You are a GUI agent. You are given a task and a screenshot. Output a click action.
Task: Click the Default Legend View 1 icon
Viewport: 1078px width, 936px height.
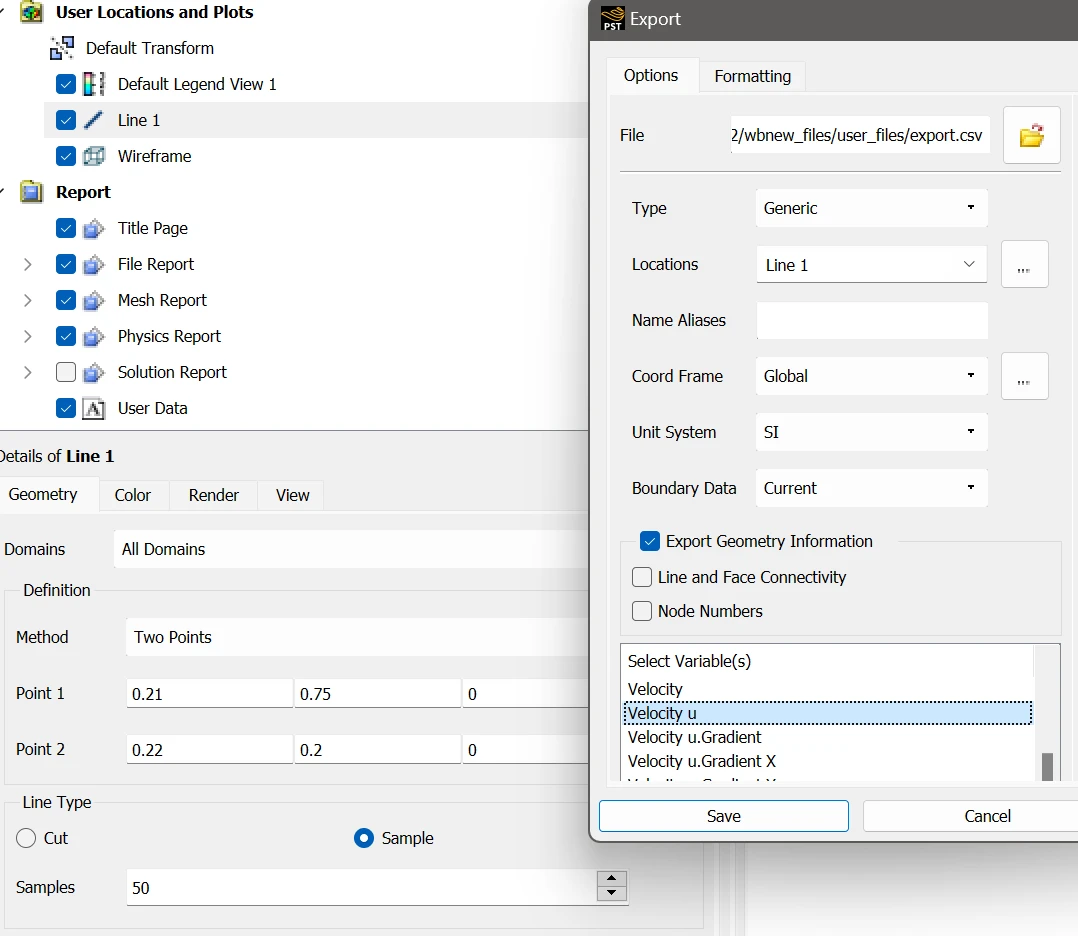[94, 84]
